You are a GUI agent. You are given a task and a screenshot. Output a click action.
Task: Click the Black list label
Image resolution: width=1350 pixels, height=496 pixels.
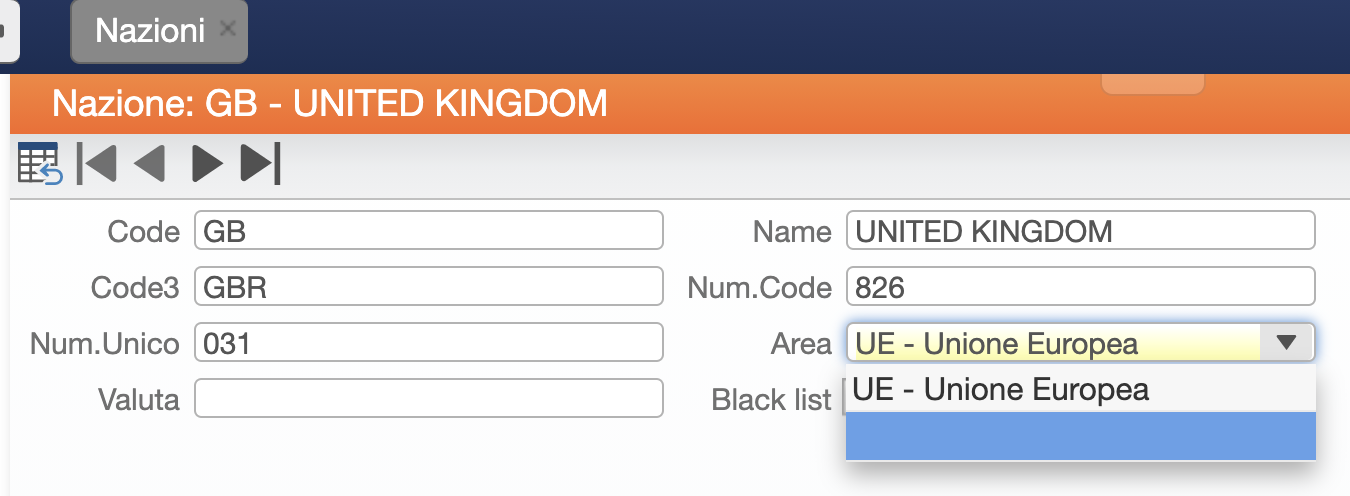771,400
